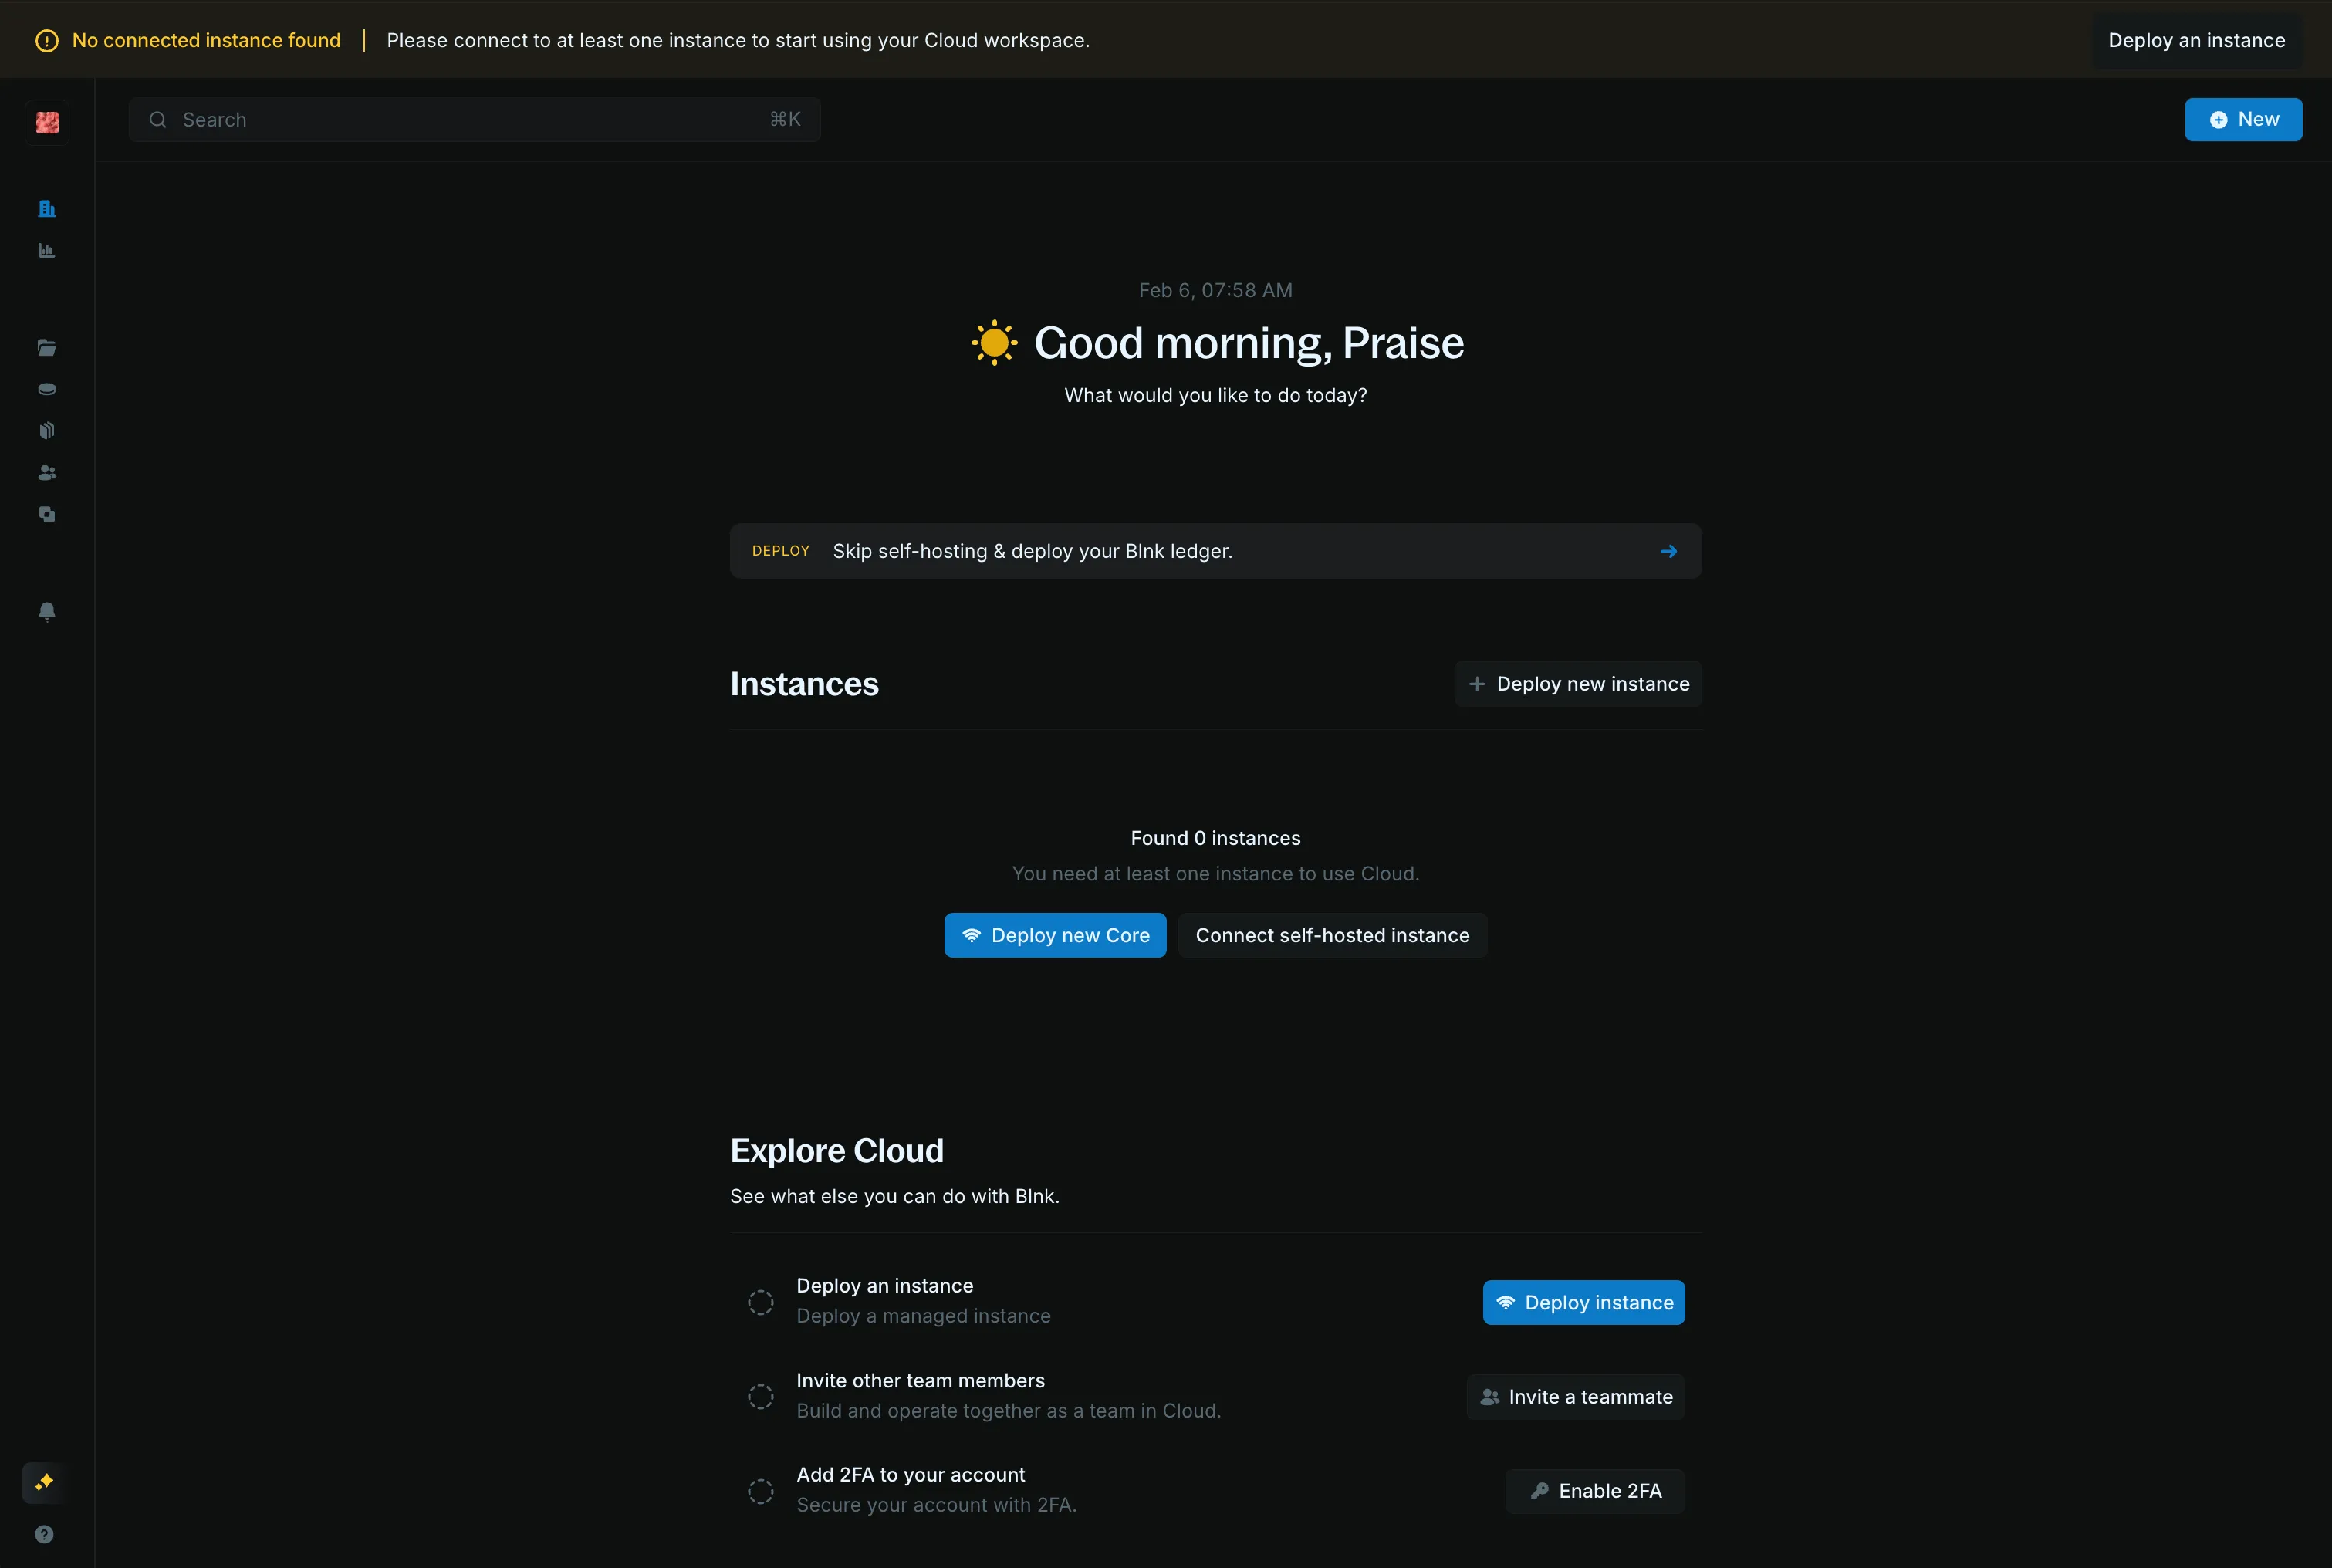Screen dimensions: 2332x1568
Task: Open the bar chart analytics icon
Action: [x=47, y=250]
